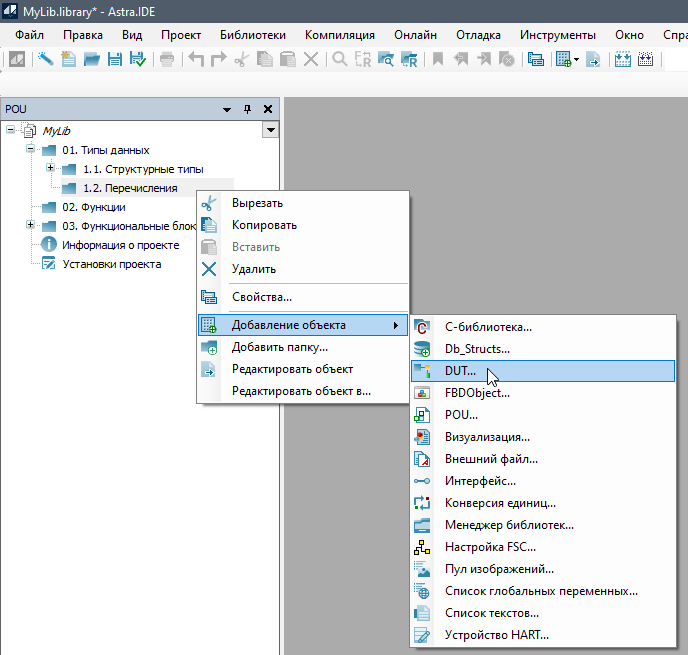The height and width of the screenshot is (655, 688).
Task: Choose Удалить in the context menu
Action: 253,269
